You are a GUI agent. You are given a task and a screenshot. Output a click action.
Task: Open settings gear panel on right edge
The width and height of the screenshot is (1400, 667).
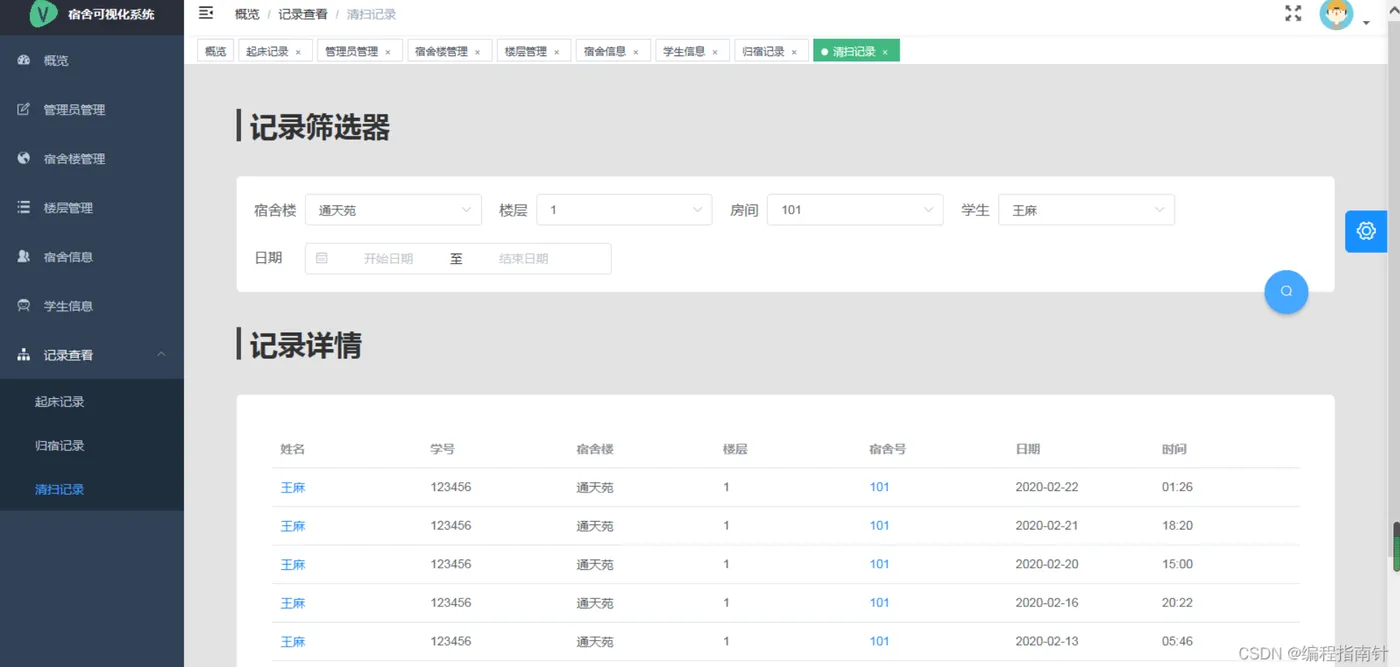tap(1366, 231)
